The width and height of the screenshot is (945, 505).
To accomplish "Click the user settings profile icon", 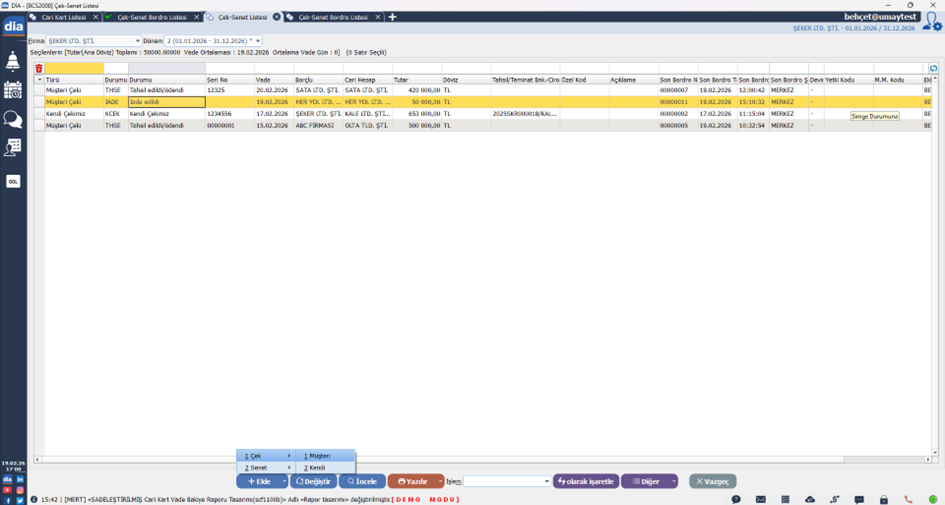I will tap(932, 22).
